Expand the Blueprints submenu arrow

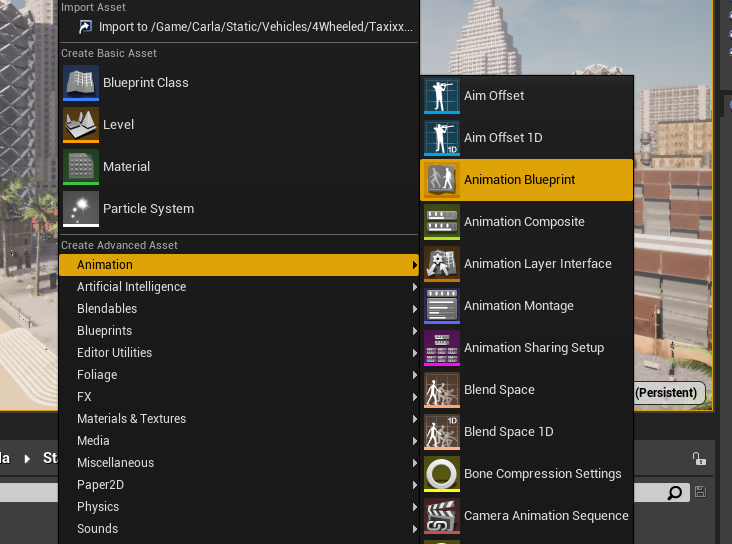point(415,331)
